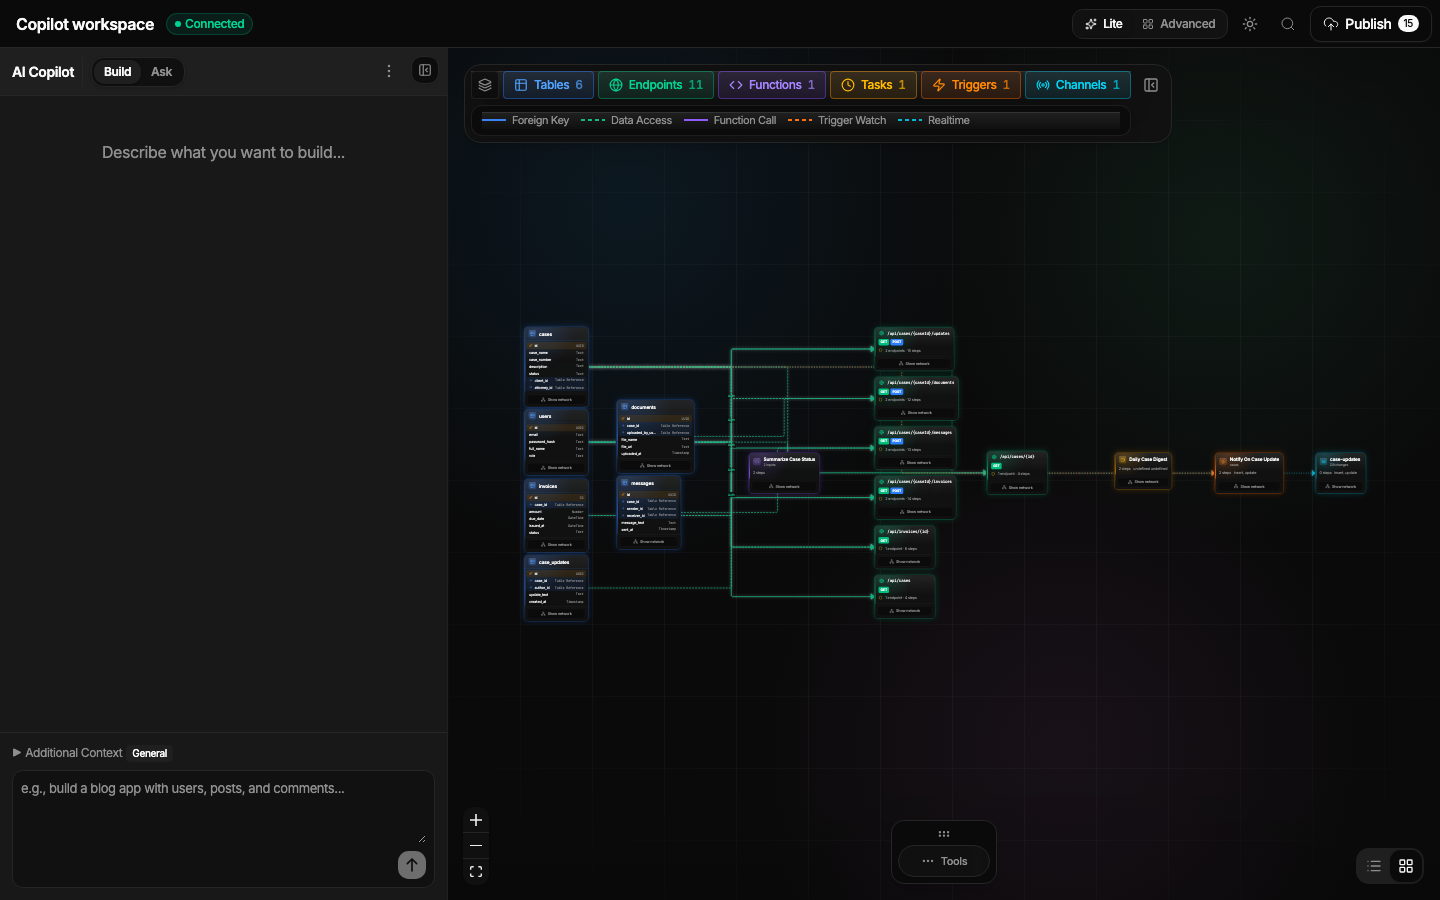The height and width of the screenshot is (900, 1440).
Task: Click Show network on /api/cases endpoint
Action: coord(904,610)
